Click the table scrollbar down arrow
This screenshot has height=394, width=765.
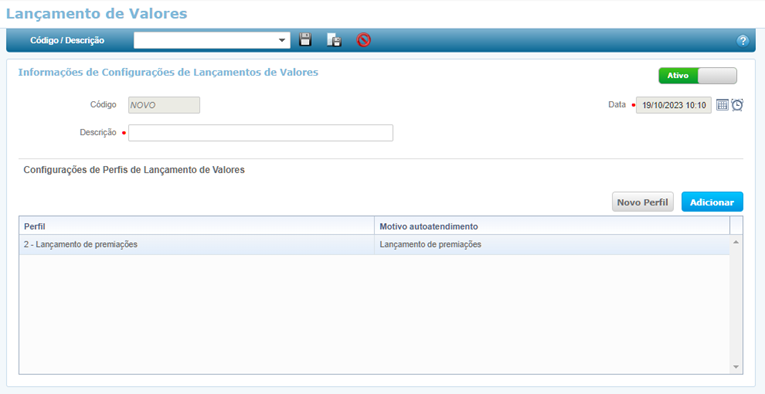click(736, 367)
